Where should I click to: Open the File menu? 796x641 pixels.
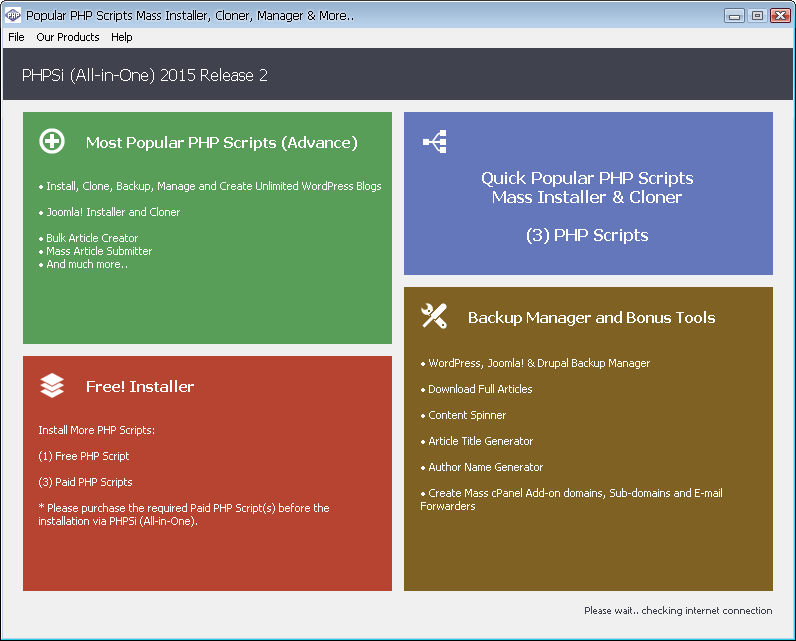click(x=16, y=37)
